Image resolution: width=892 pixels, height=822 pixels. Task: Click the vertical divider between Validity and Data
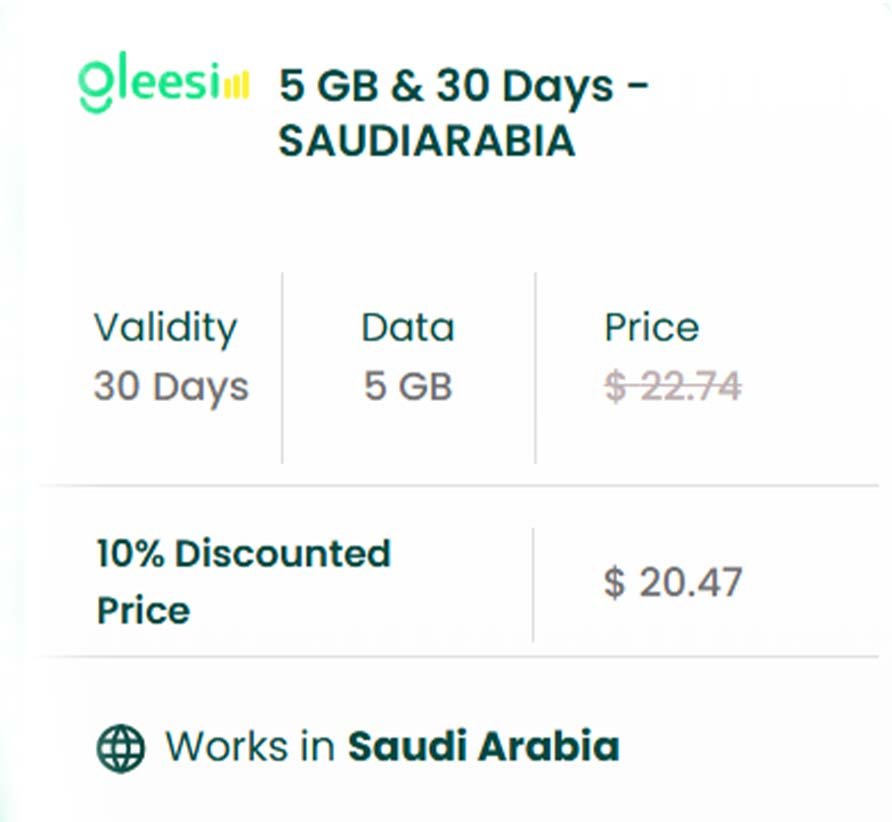coord(282,368)
